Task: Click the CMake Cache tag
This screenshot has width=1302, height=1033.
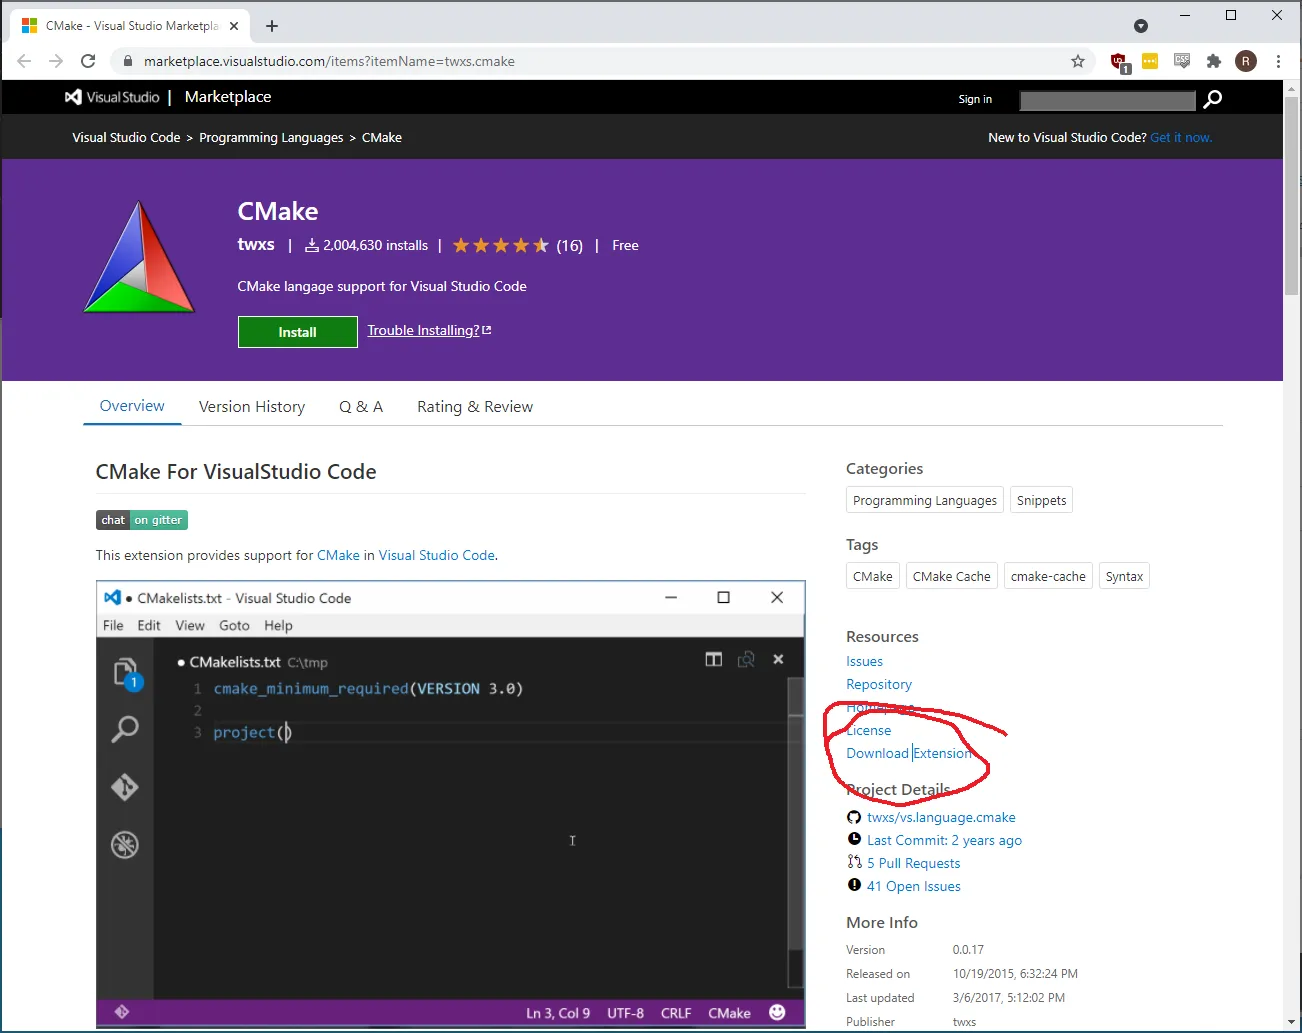Action: [952, 577]
